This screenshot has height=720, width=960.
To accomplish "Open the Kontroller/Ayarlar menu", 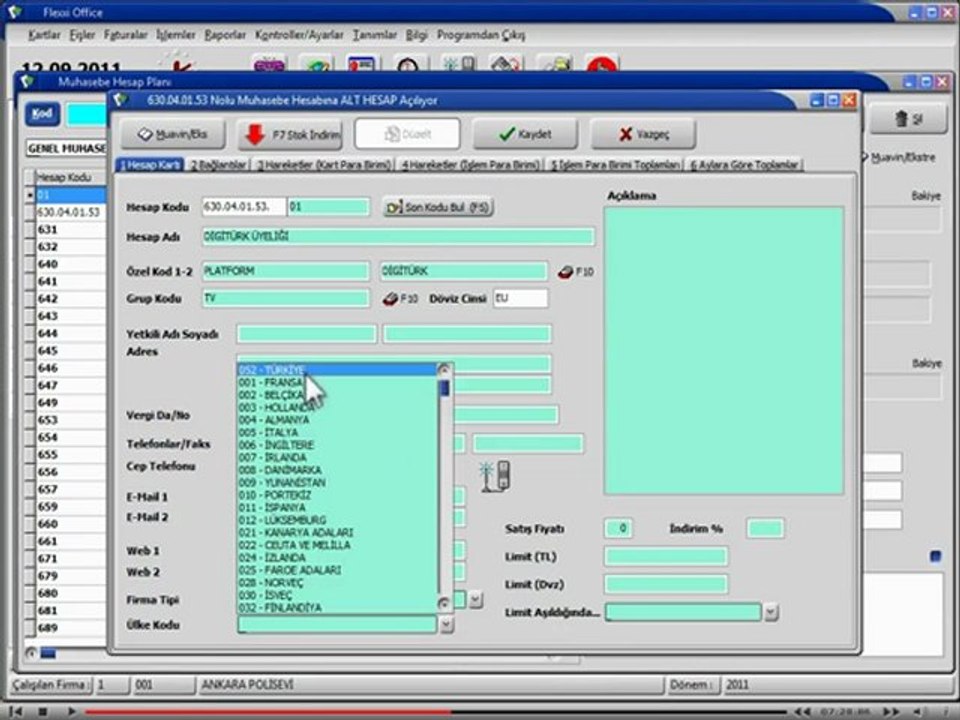I will (x=299, y=35).
